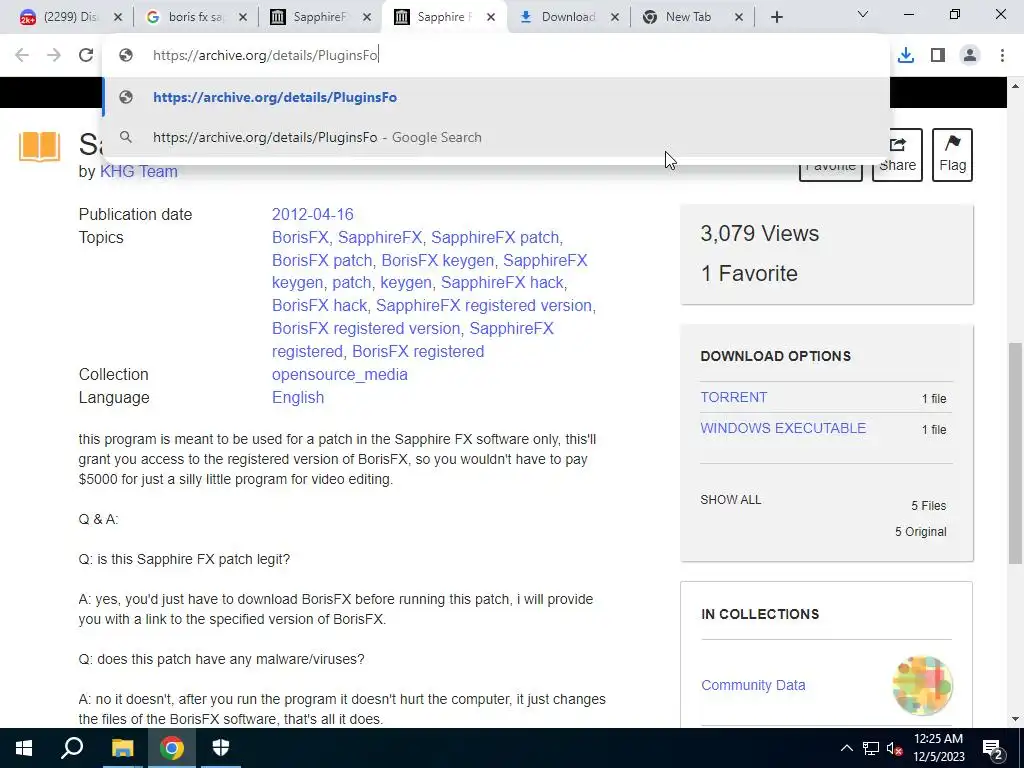Close the 'boris fx sa' Google tab
This screenshot has height=768, width=1024.
tap(242, 17)
